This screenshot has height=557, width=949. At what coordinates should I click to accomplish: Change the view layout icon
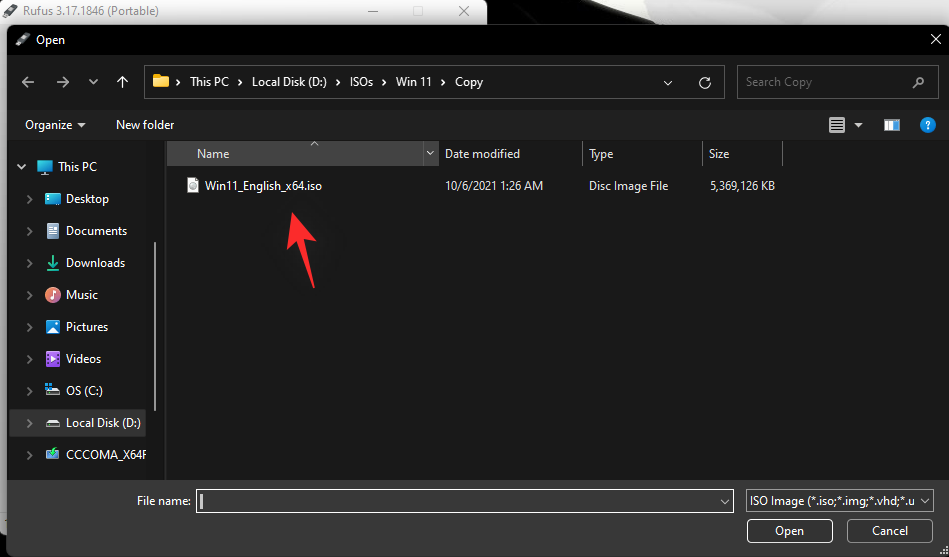(x=836, y=125)
